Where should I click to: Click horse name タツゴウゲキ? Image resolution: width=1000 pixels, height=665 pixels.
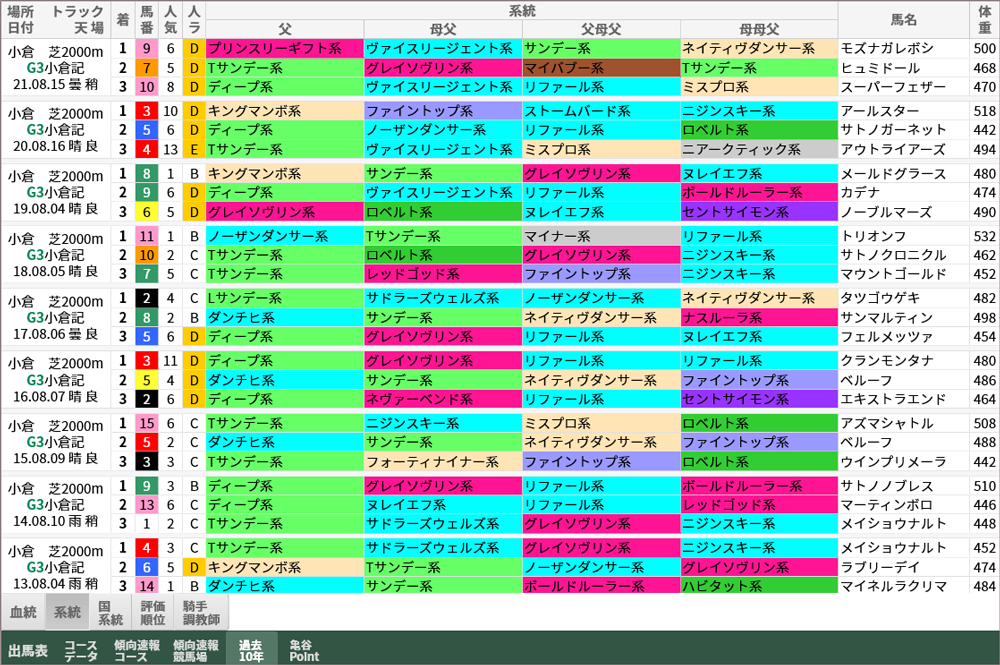(880, 298)
